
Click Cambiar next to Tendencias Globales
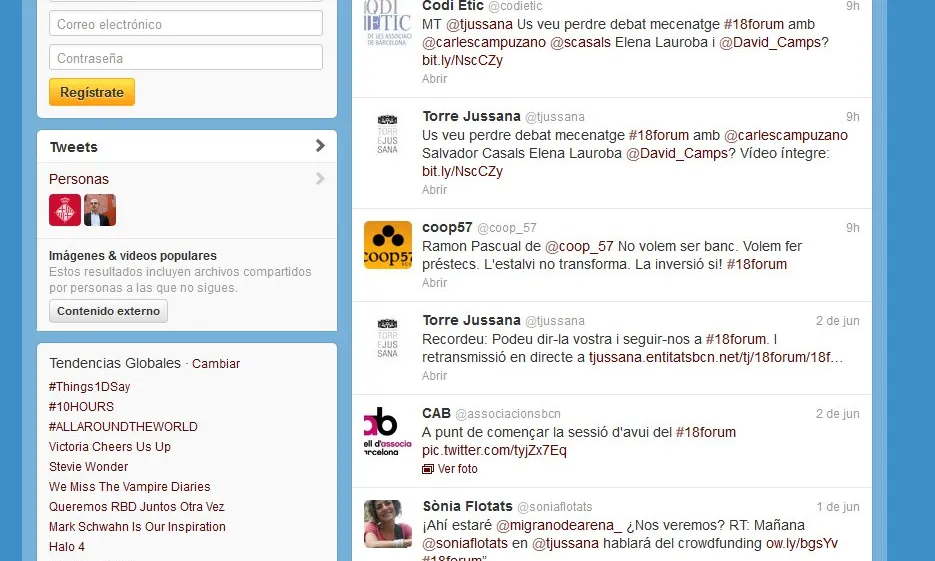[x=216, y=364]
